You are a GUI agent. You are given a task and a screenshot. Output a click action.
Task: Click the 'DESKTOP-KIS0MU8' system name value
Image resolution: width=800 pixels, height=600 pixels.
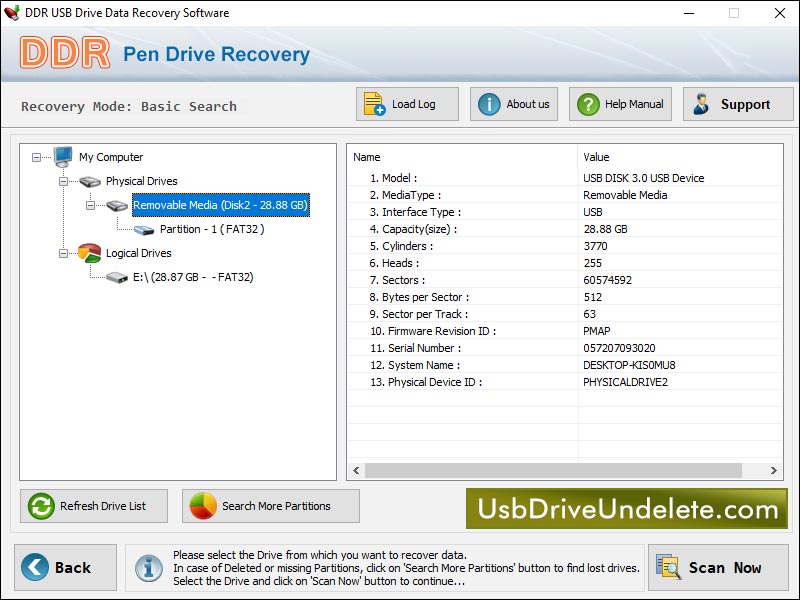629,365
